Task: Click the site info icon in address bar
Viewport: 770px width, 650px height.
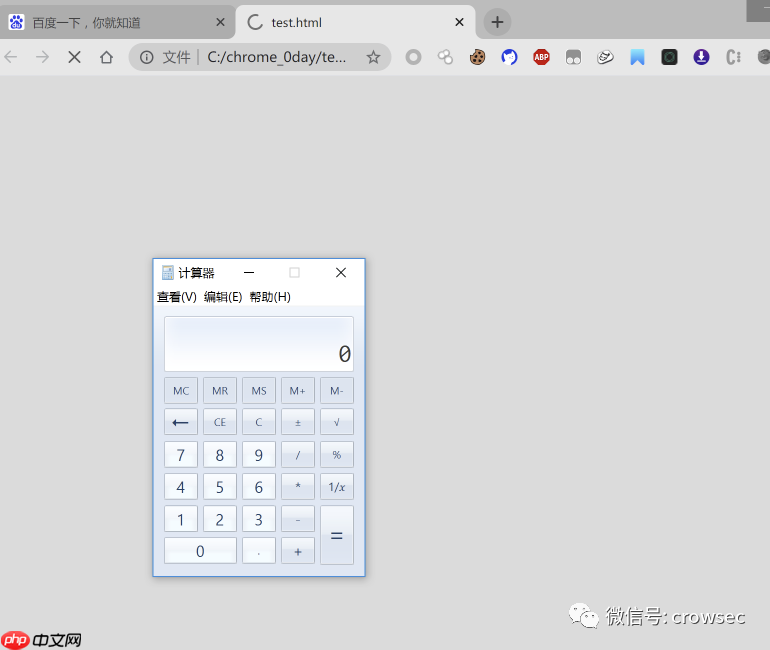Action: point(146,57)
